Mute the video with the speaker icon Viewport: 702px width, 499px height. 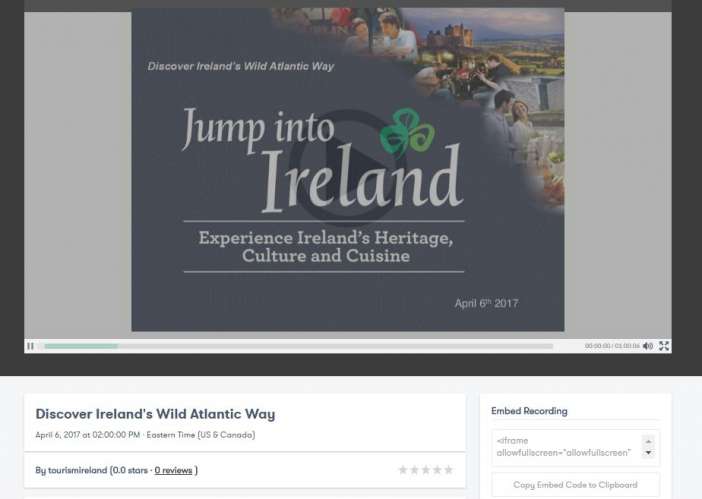(x=648, y=346)
